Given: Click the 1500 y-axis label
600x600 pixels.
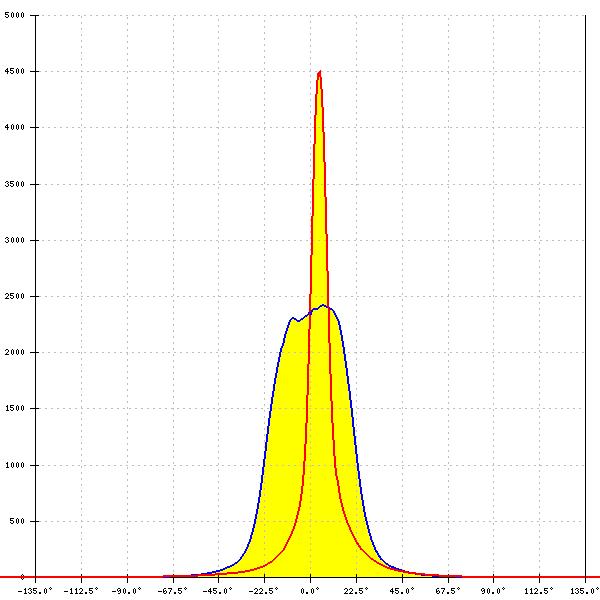Looking at the screenshot, I should (14, 408).
